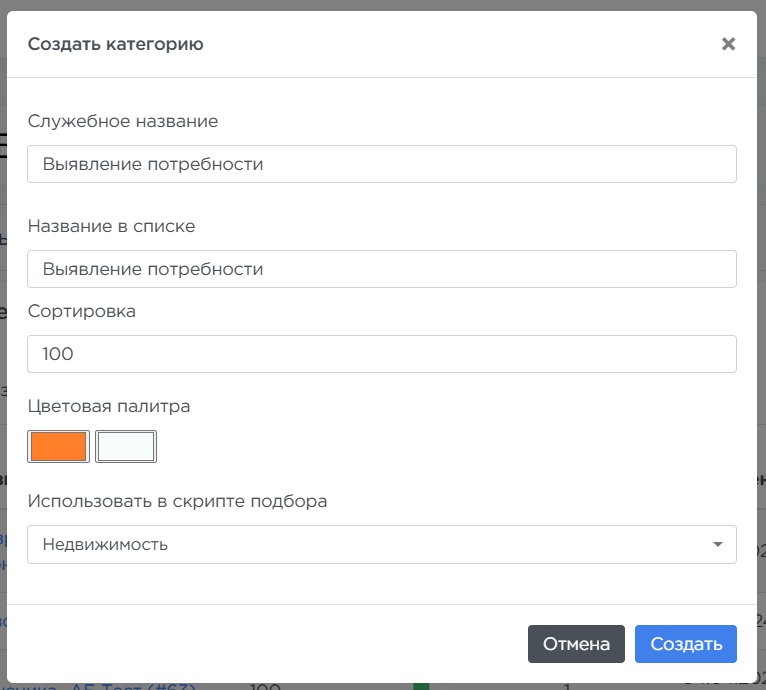Click the 100 value in background table row
Image resolution: width=766 pixels, height=690 pixels.
coord(264,685)
